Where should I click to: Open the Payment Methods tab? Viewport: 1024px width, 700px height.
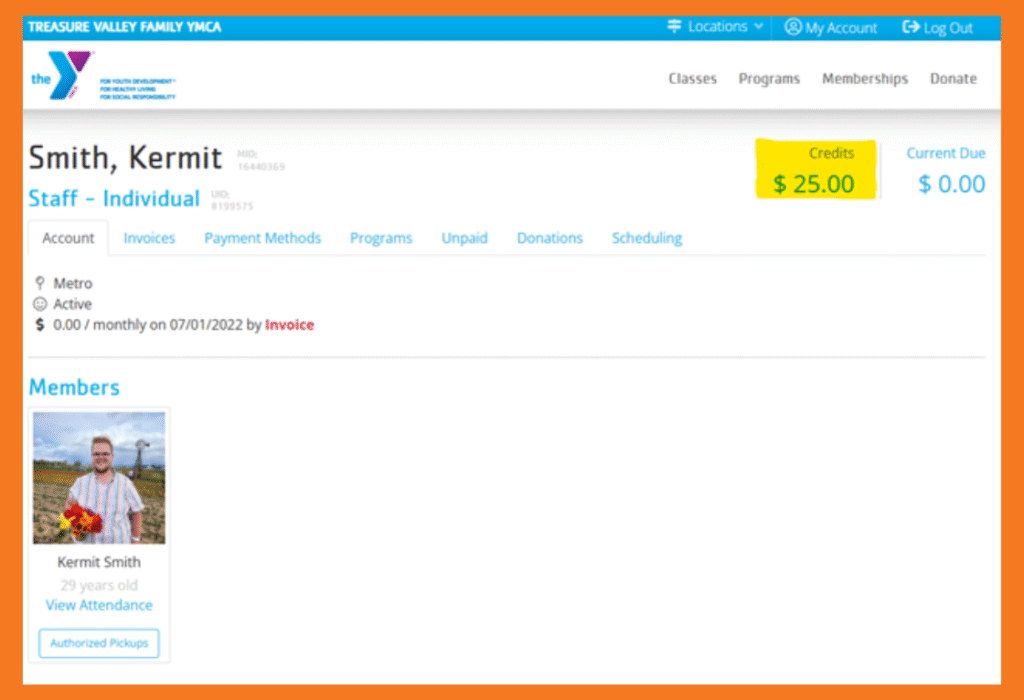point(263,238)
